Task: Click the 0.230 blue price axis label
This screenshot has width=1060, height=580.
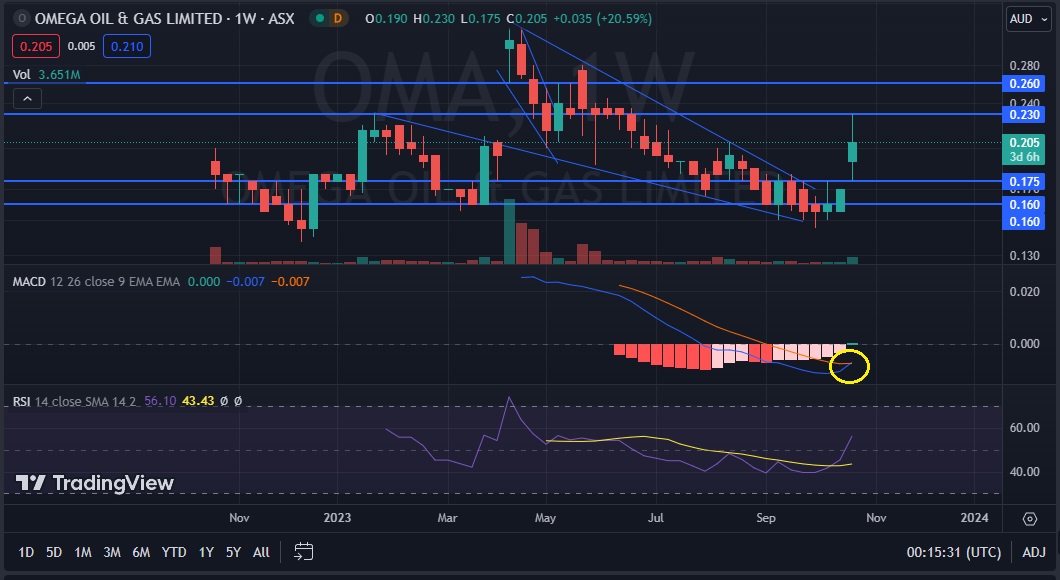Action: (1024, 114)
